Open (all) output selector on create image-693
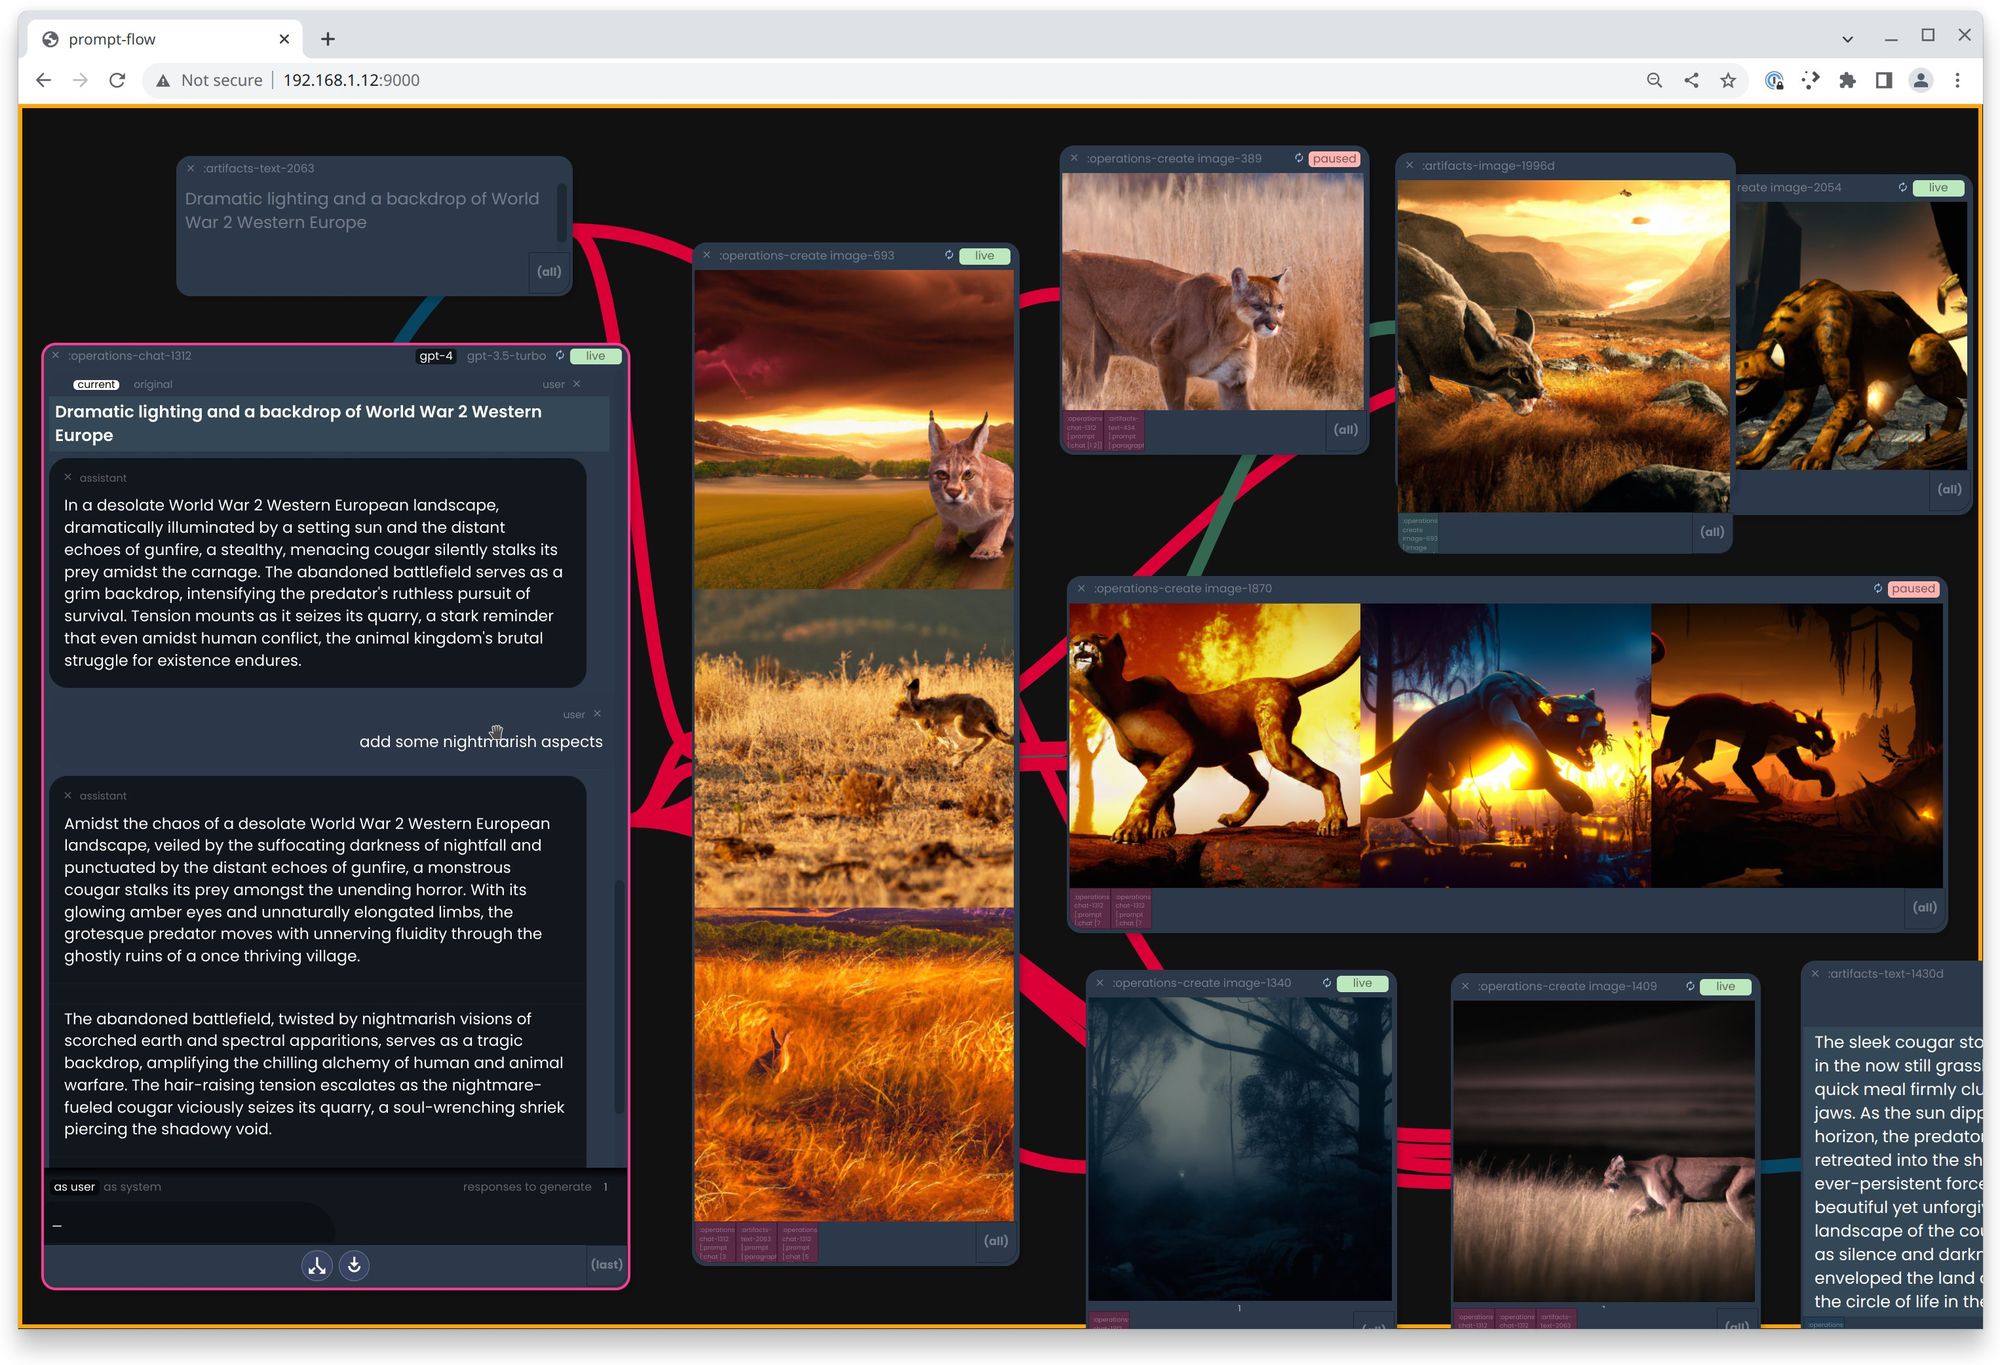Screen dimensions: 2000x1365 click(x=995, y=1241)
